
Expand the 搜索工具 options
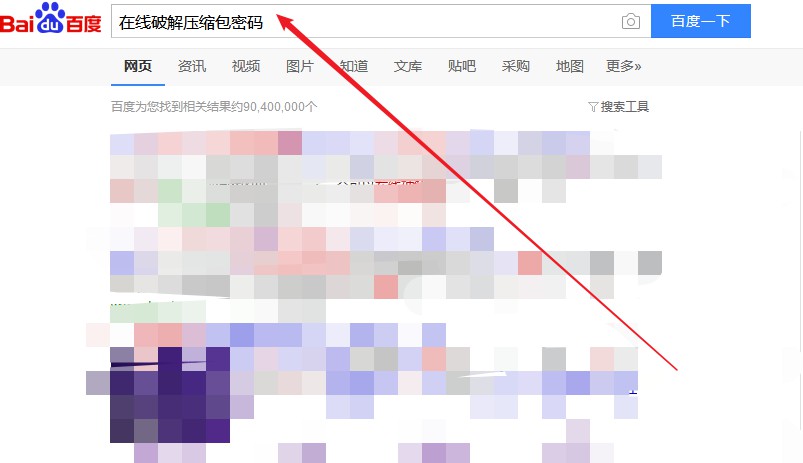point(624,107)
